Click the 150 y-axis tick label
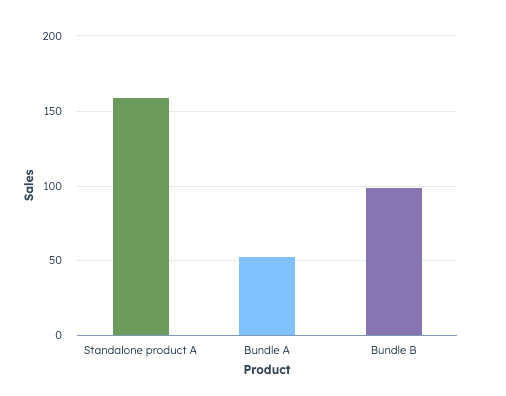 click(x=53, y=111)
